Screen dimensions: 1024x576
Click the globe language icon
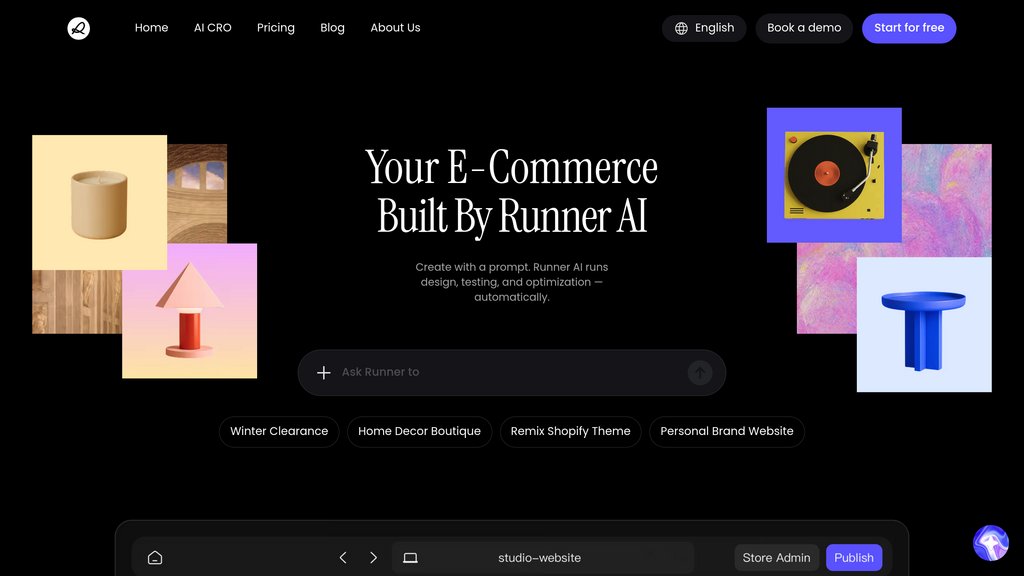coord(681,28)
